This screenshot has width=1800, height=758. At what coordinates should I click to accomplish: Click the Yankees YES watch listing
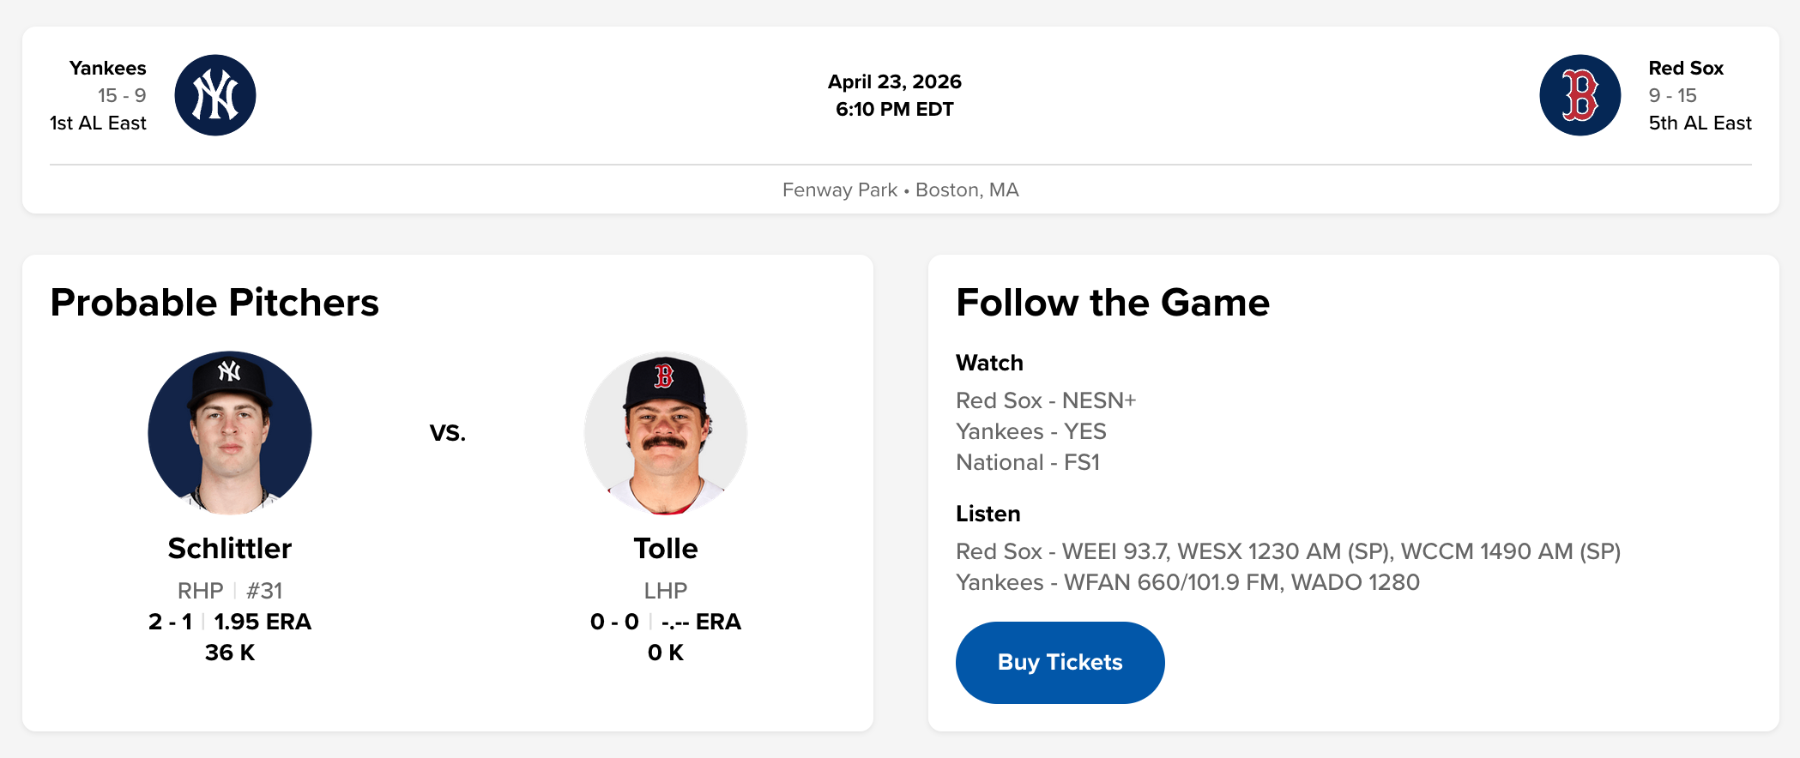pyautogui.click(x=1030, y=431)
